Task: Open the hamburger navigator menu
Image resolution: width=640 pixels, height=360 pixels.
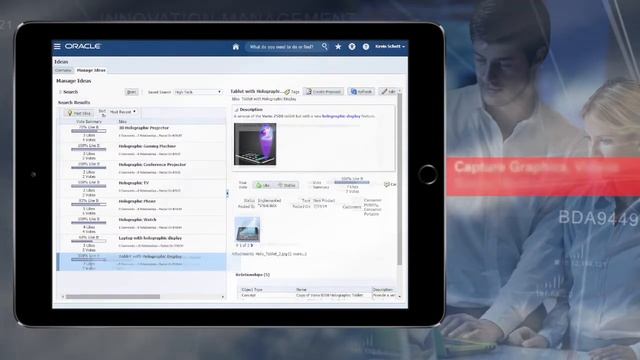Action: click(57, 47)
